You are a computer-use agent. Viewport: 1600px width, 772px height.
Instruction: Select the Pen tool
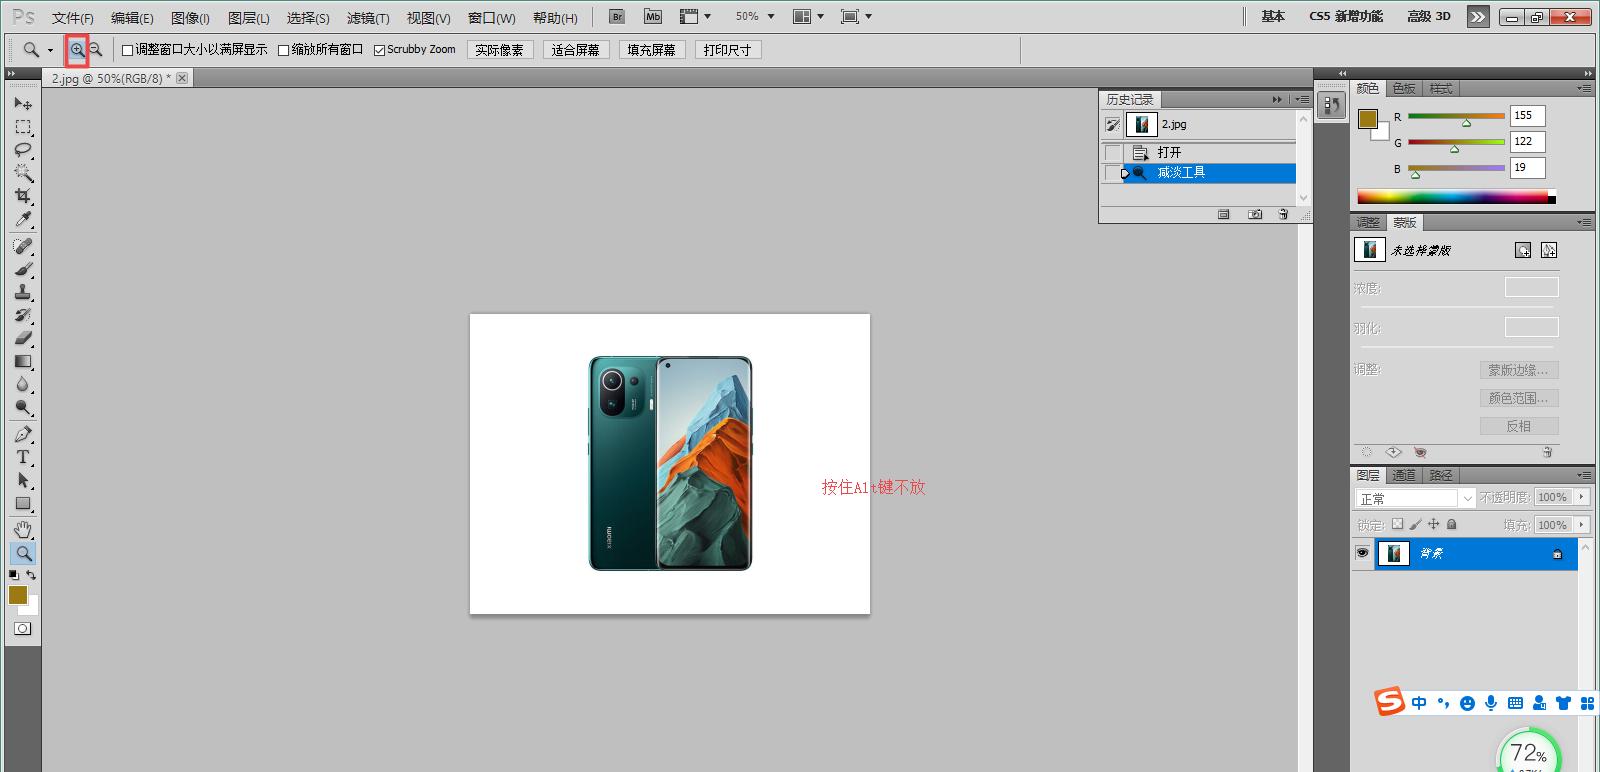coord(23,434)
